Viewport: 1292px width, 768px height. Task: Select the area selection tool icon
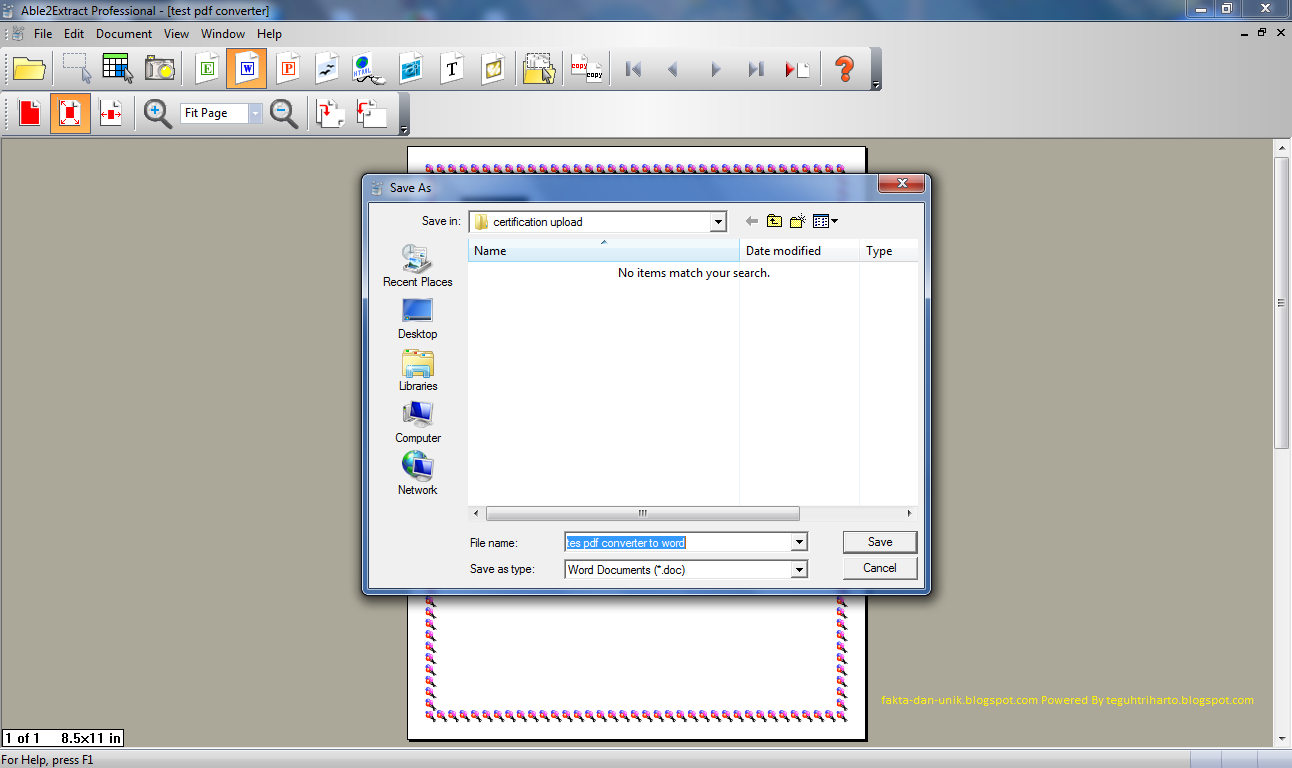[76, 69]
